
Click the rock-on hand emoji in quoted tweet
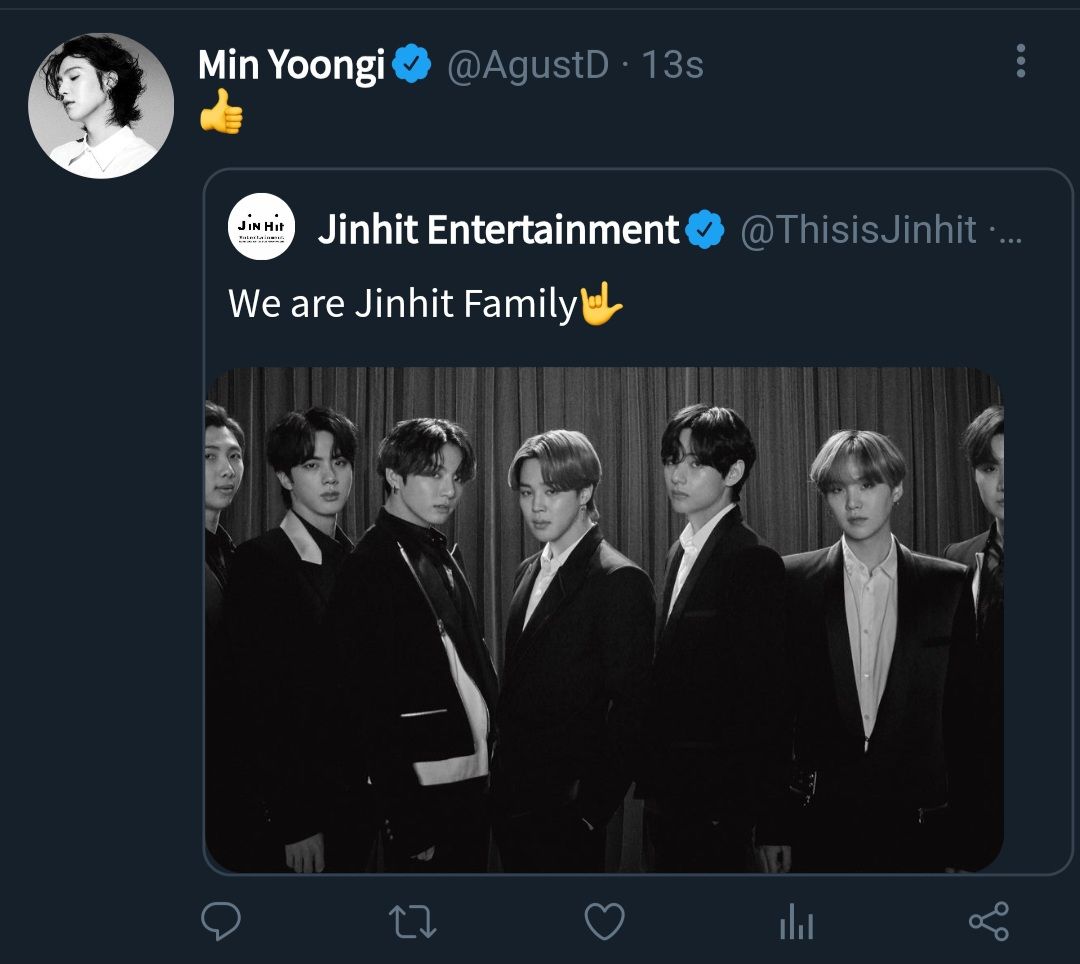[x=601, y=304]
